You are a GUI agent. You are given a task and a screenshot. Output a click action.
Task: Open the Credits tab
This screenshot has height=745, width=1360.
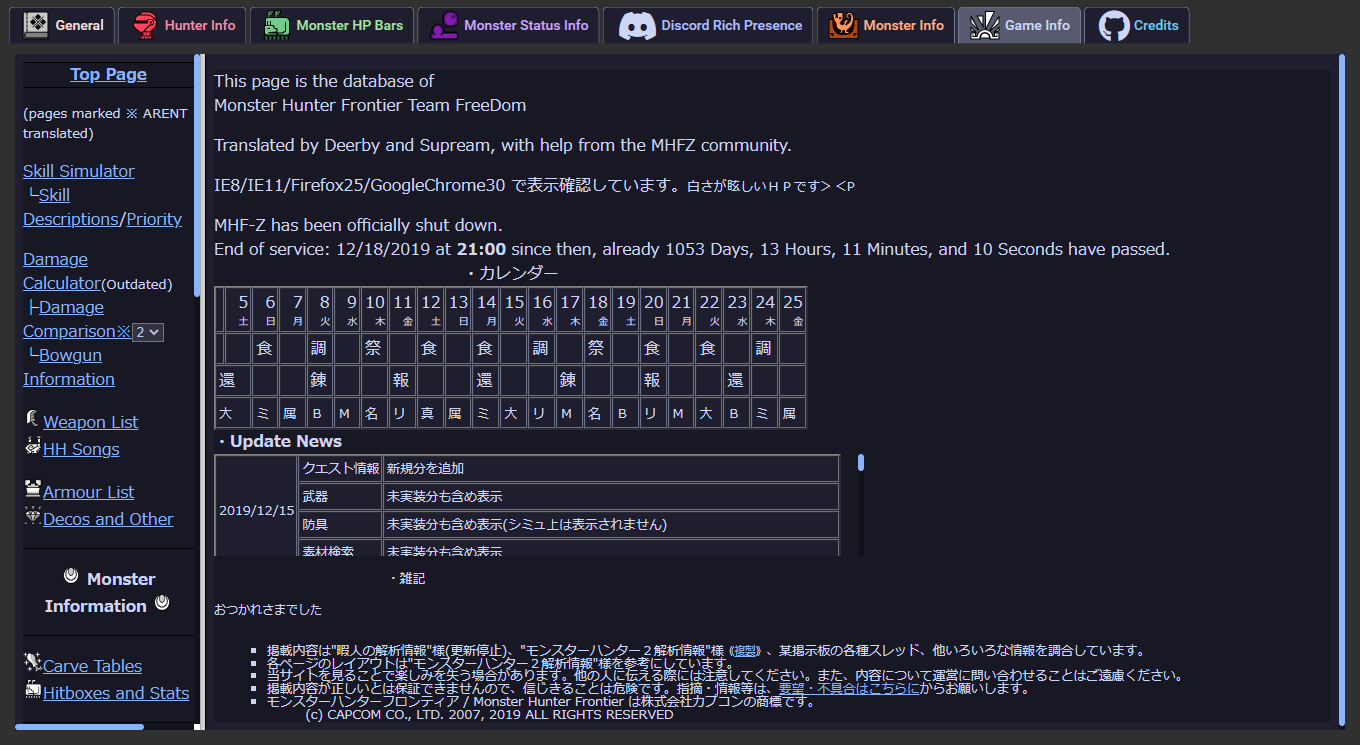tap(1137, 25)
